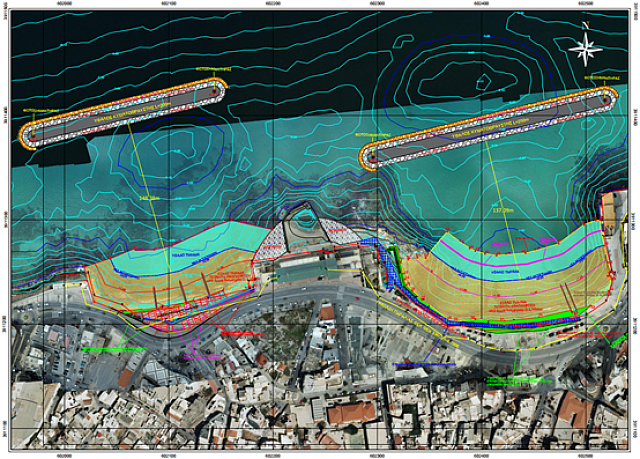
Task: Click the 602400 grid coordinate at top
Action: 481,5
